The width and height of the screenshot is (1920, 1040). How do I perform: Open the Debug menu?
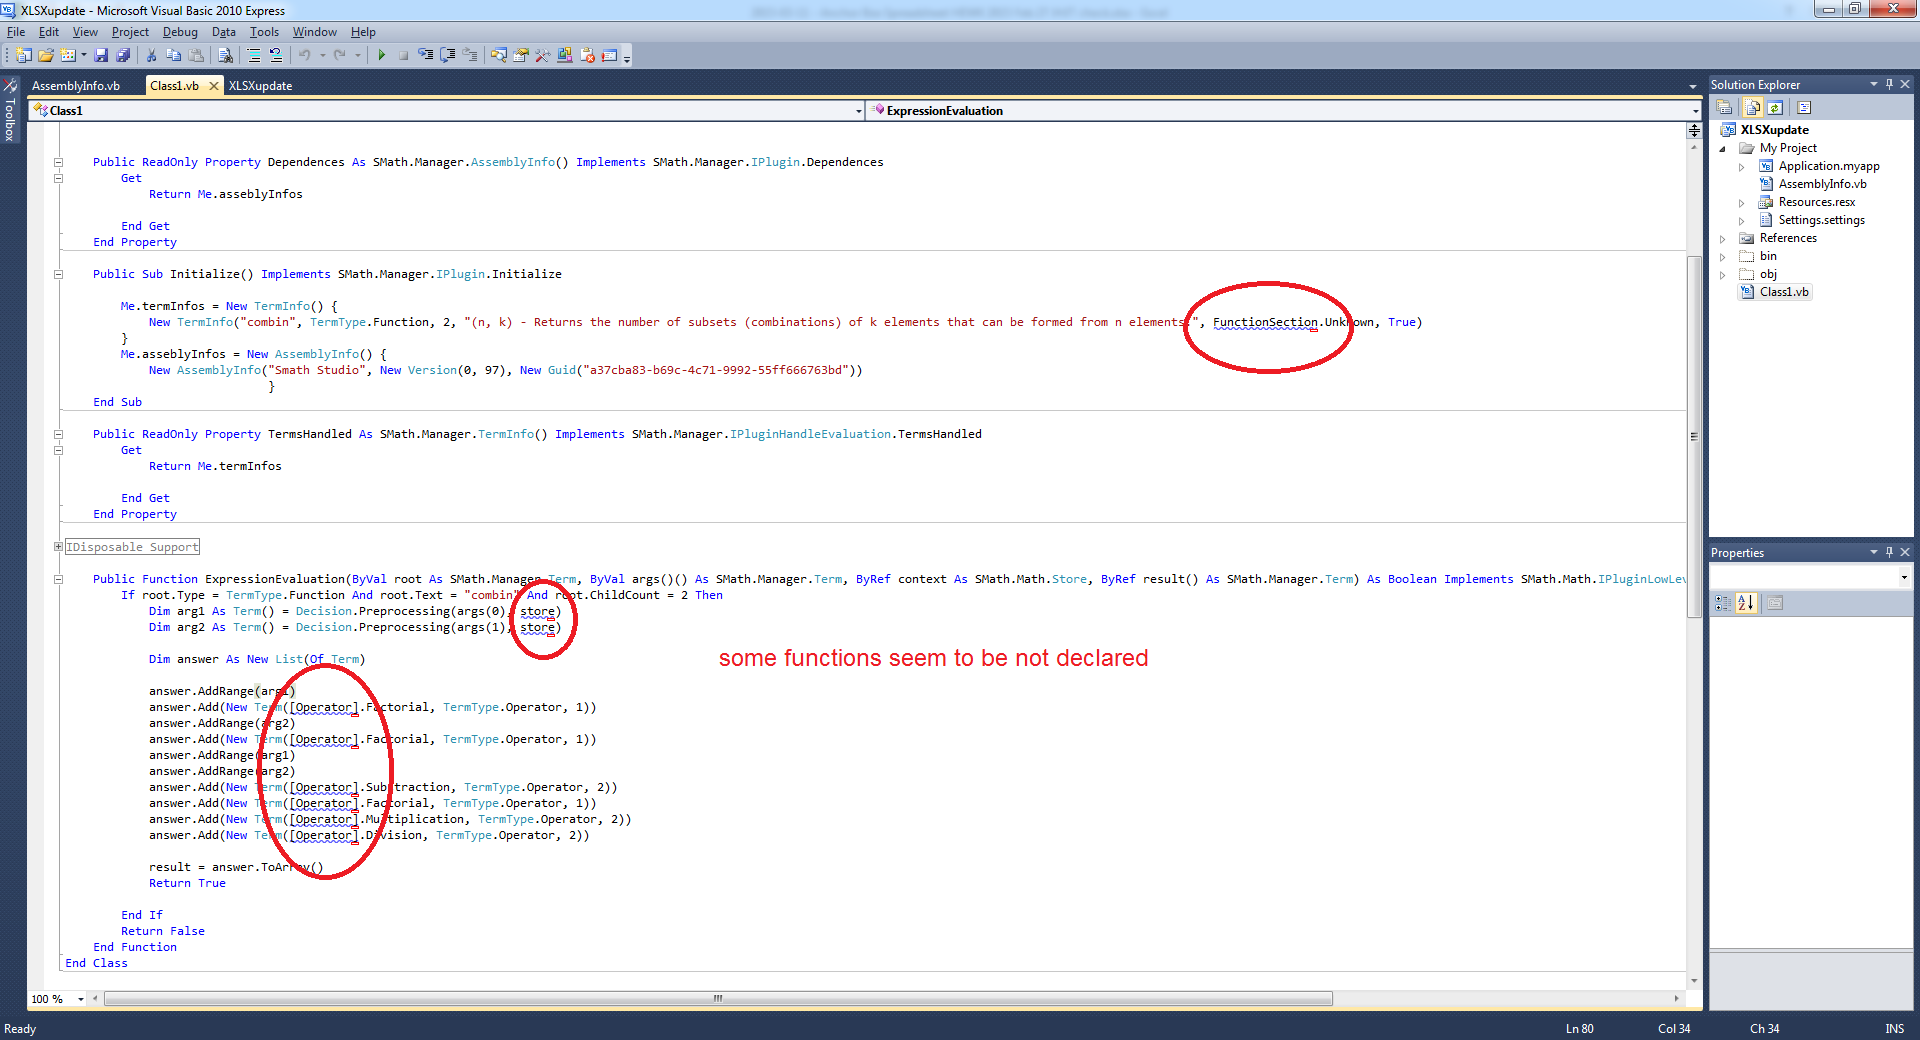[x=180, y=32]
